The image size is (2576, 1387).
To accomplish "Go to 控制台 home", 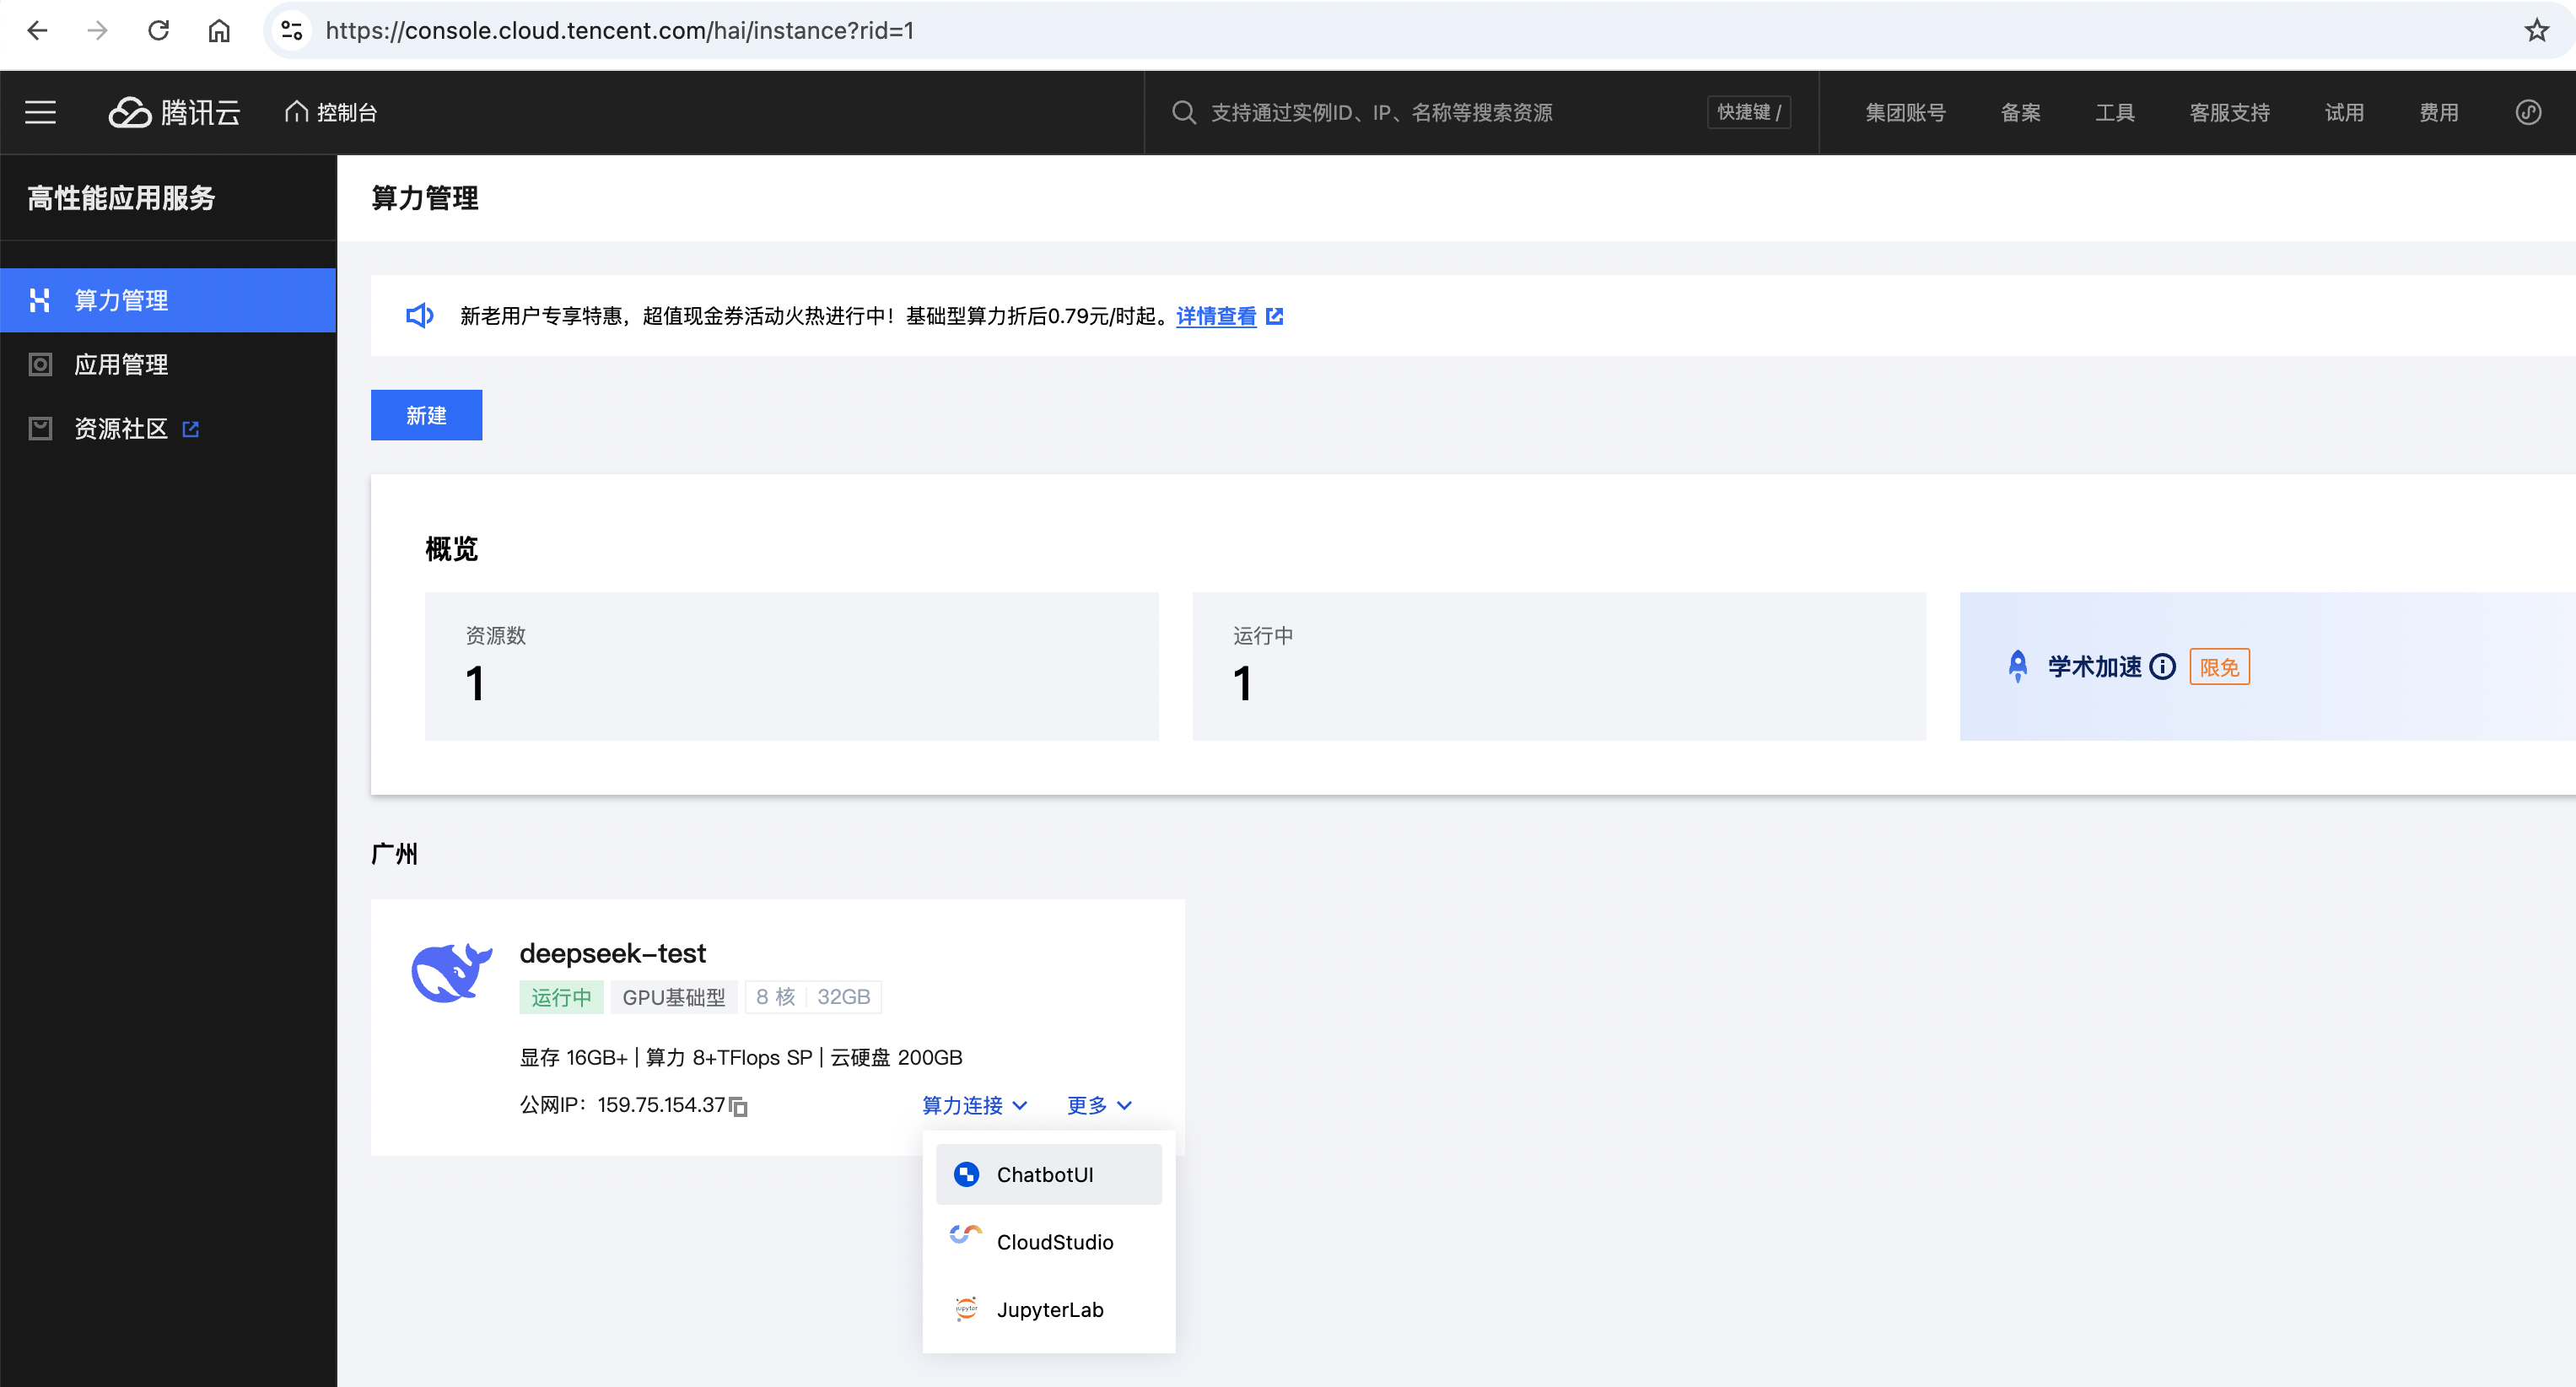I will pyautogui.click(x=330, y=112).
